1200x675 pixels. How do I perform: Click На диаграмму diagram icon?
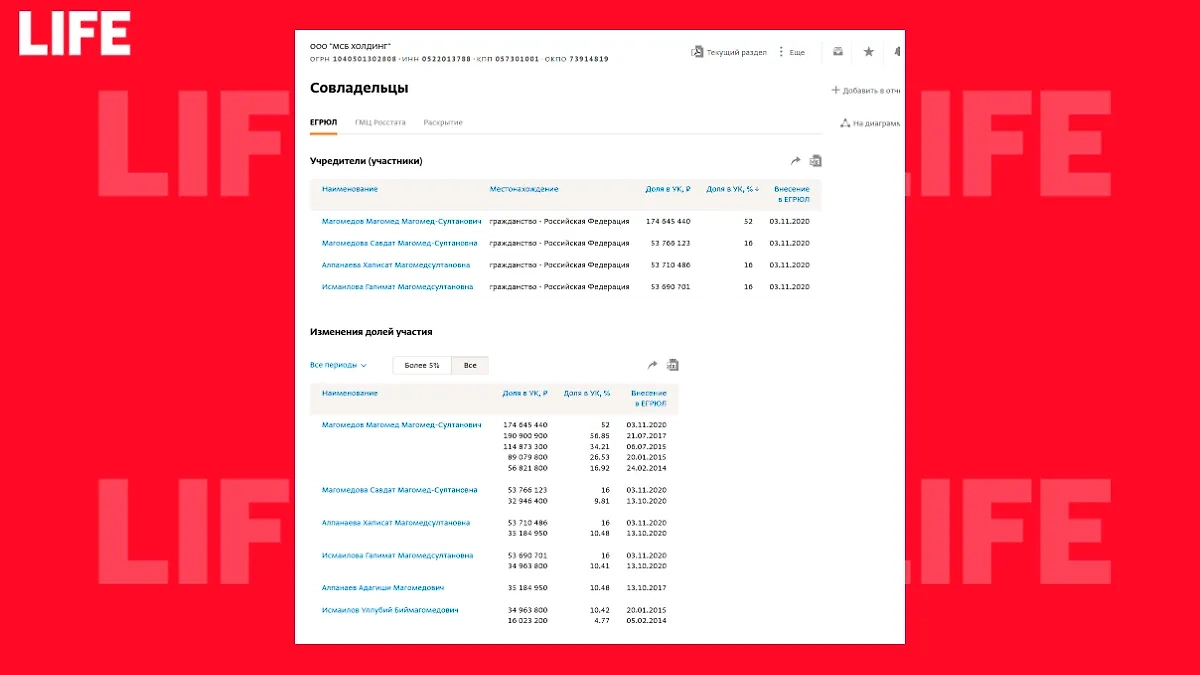(x=844, y=123)
